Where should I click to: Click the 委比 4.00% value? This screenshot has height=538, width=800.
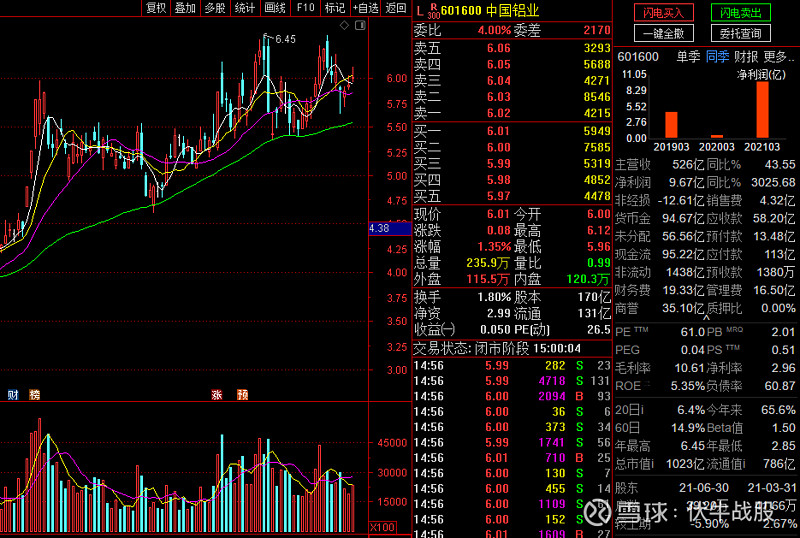click(494, 31)
